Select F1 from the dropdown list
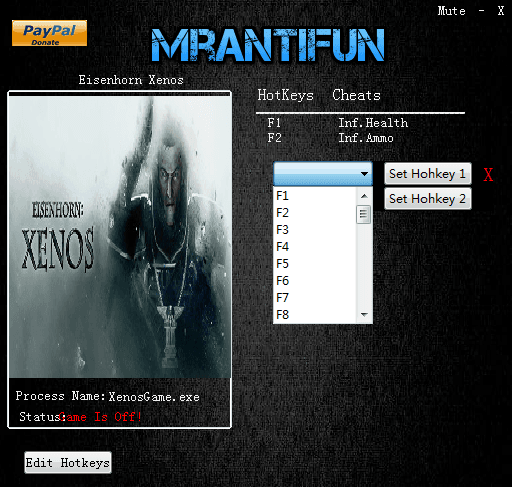This screenshot has width=512, height=487. [314, 196]
